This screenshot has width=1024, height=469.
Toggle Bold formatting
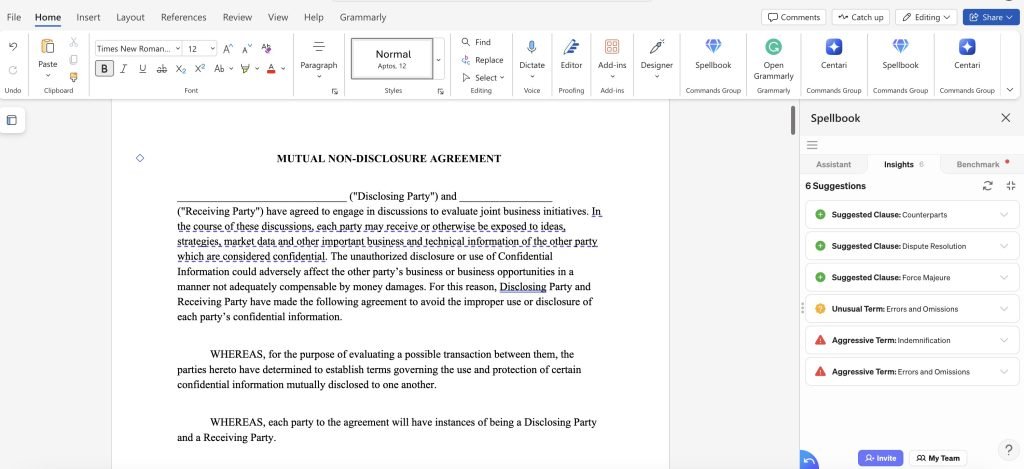point(104,68)
